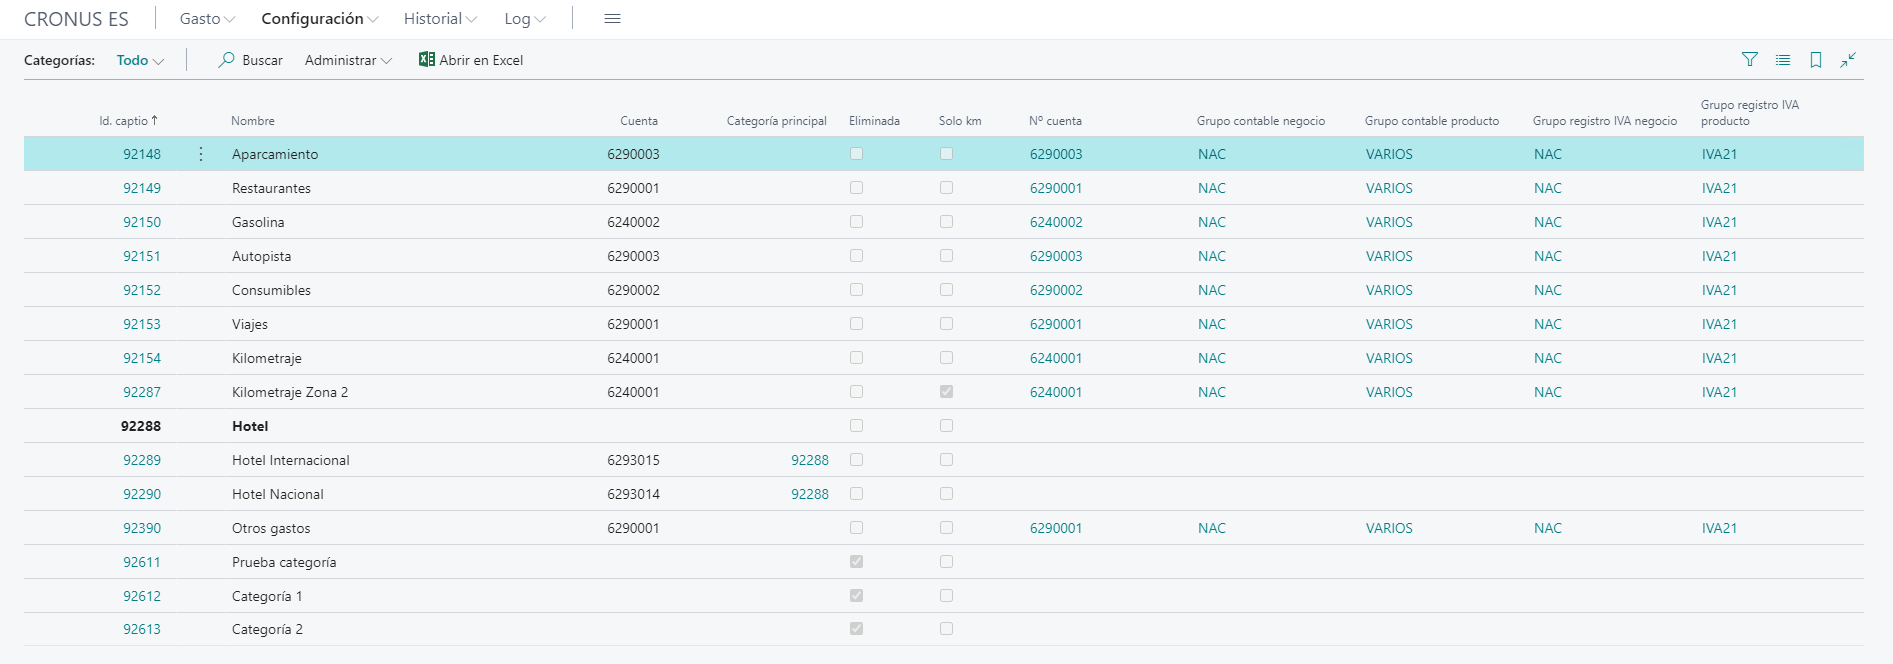Click the Excel icon to export

(x=427, y=60)
